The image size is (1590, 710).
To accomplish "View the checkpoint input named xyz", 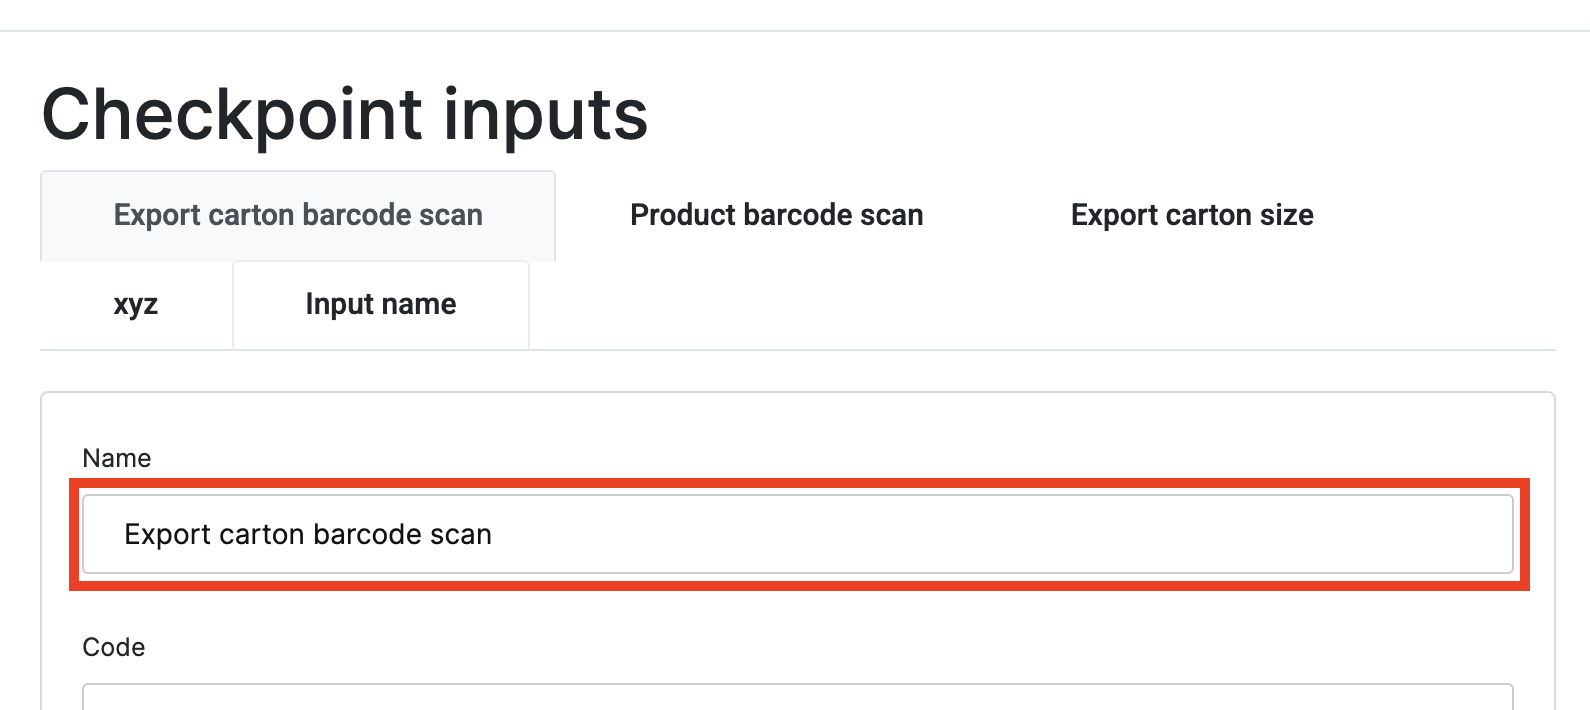I will click(136, 305).
